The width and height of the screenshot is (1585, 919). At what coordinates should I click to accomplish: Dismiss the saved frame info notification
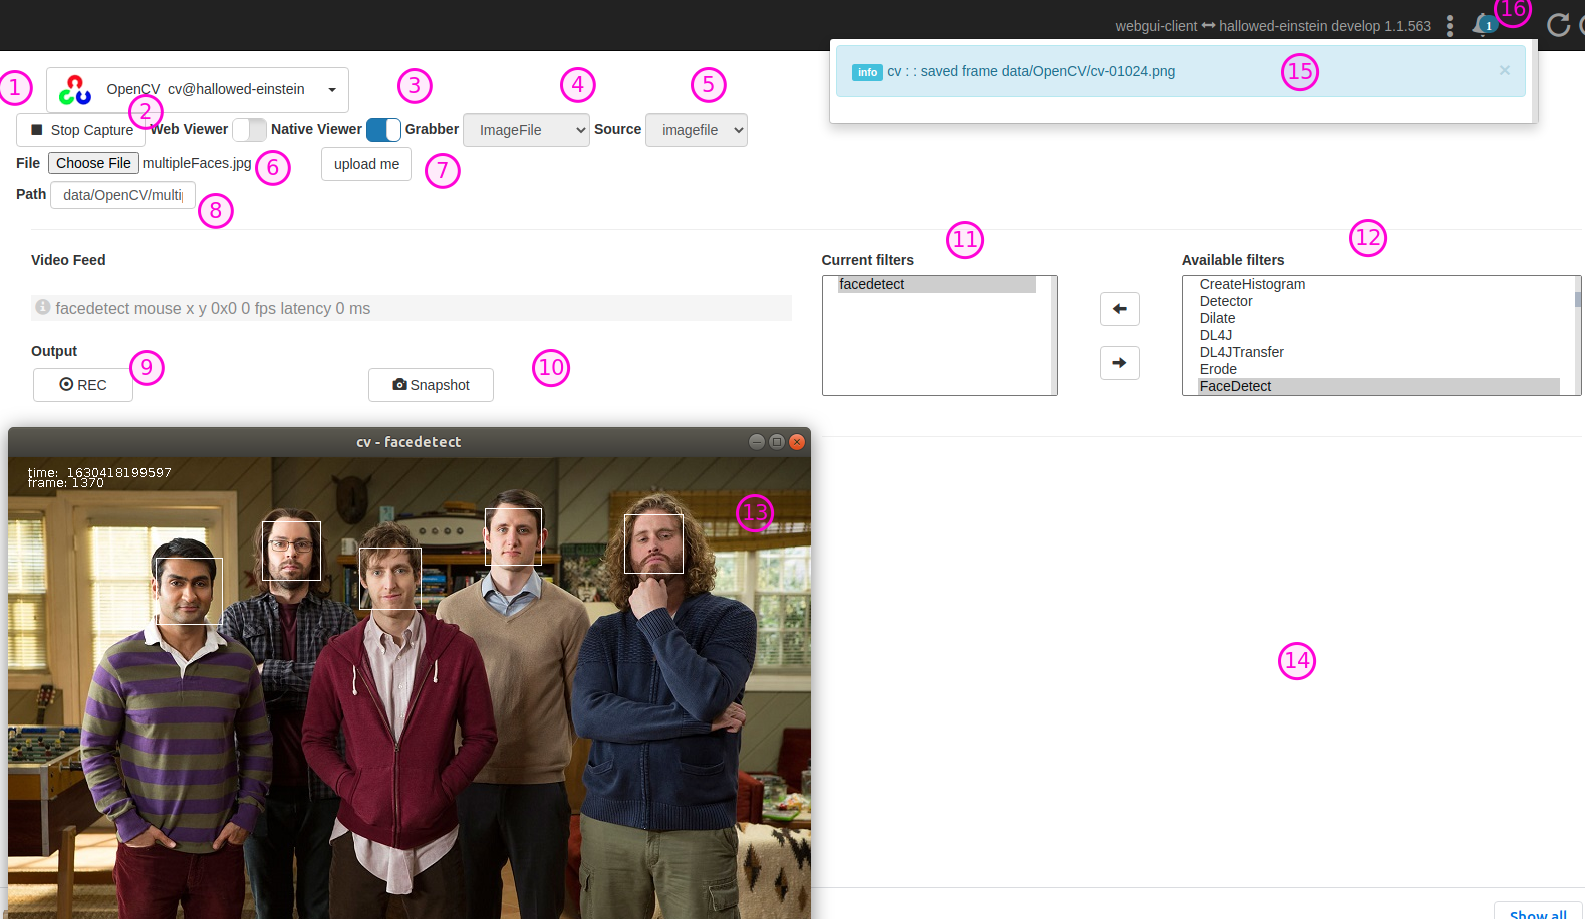click(x=1504, y=70)
